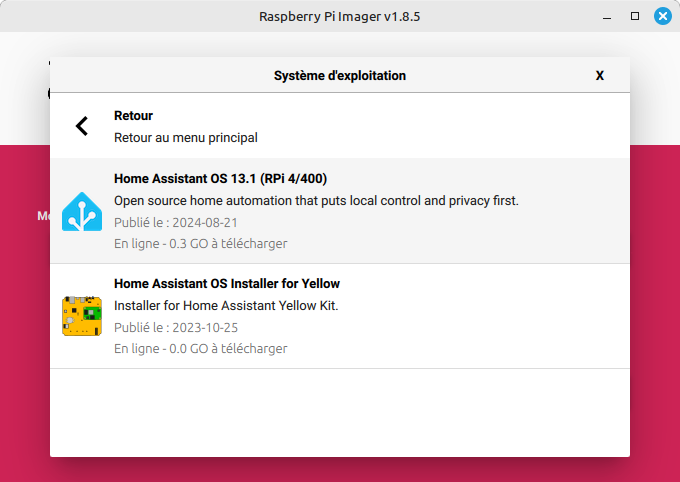Image resolution: width=680 pixels, height=482 pixels.
Task: Click 'Publié le : 2023-10-25' date
Action: point(176,328)
